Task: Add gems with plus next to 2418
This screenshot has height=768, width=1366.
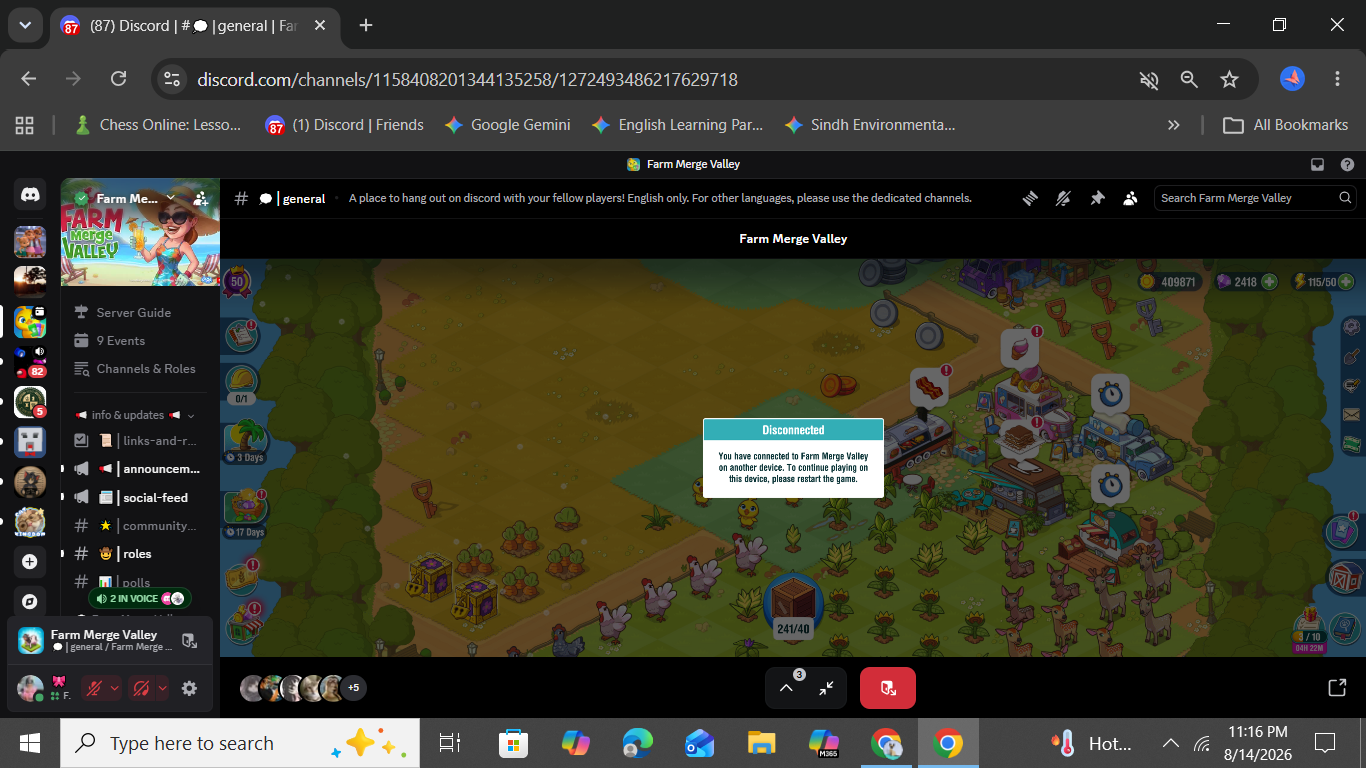Action: coord(1269,282)
